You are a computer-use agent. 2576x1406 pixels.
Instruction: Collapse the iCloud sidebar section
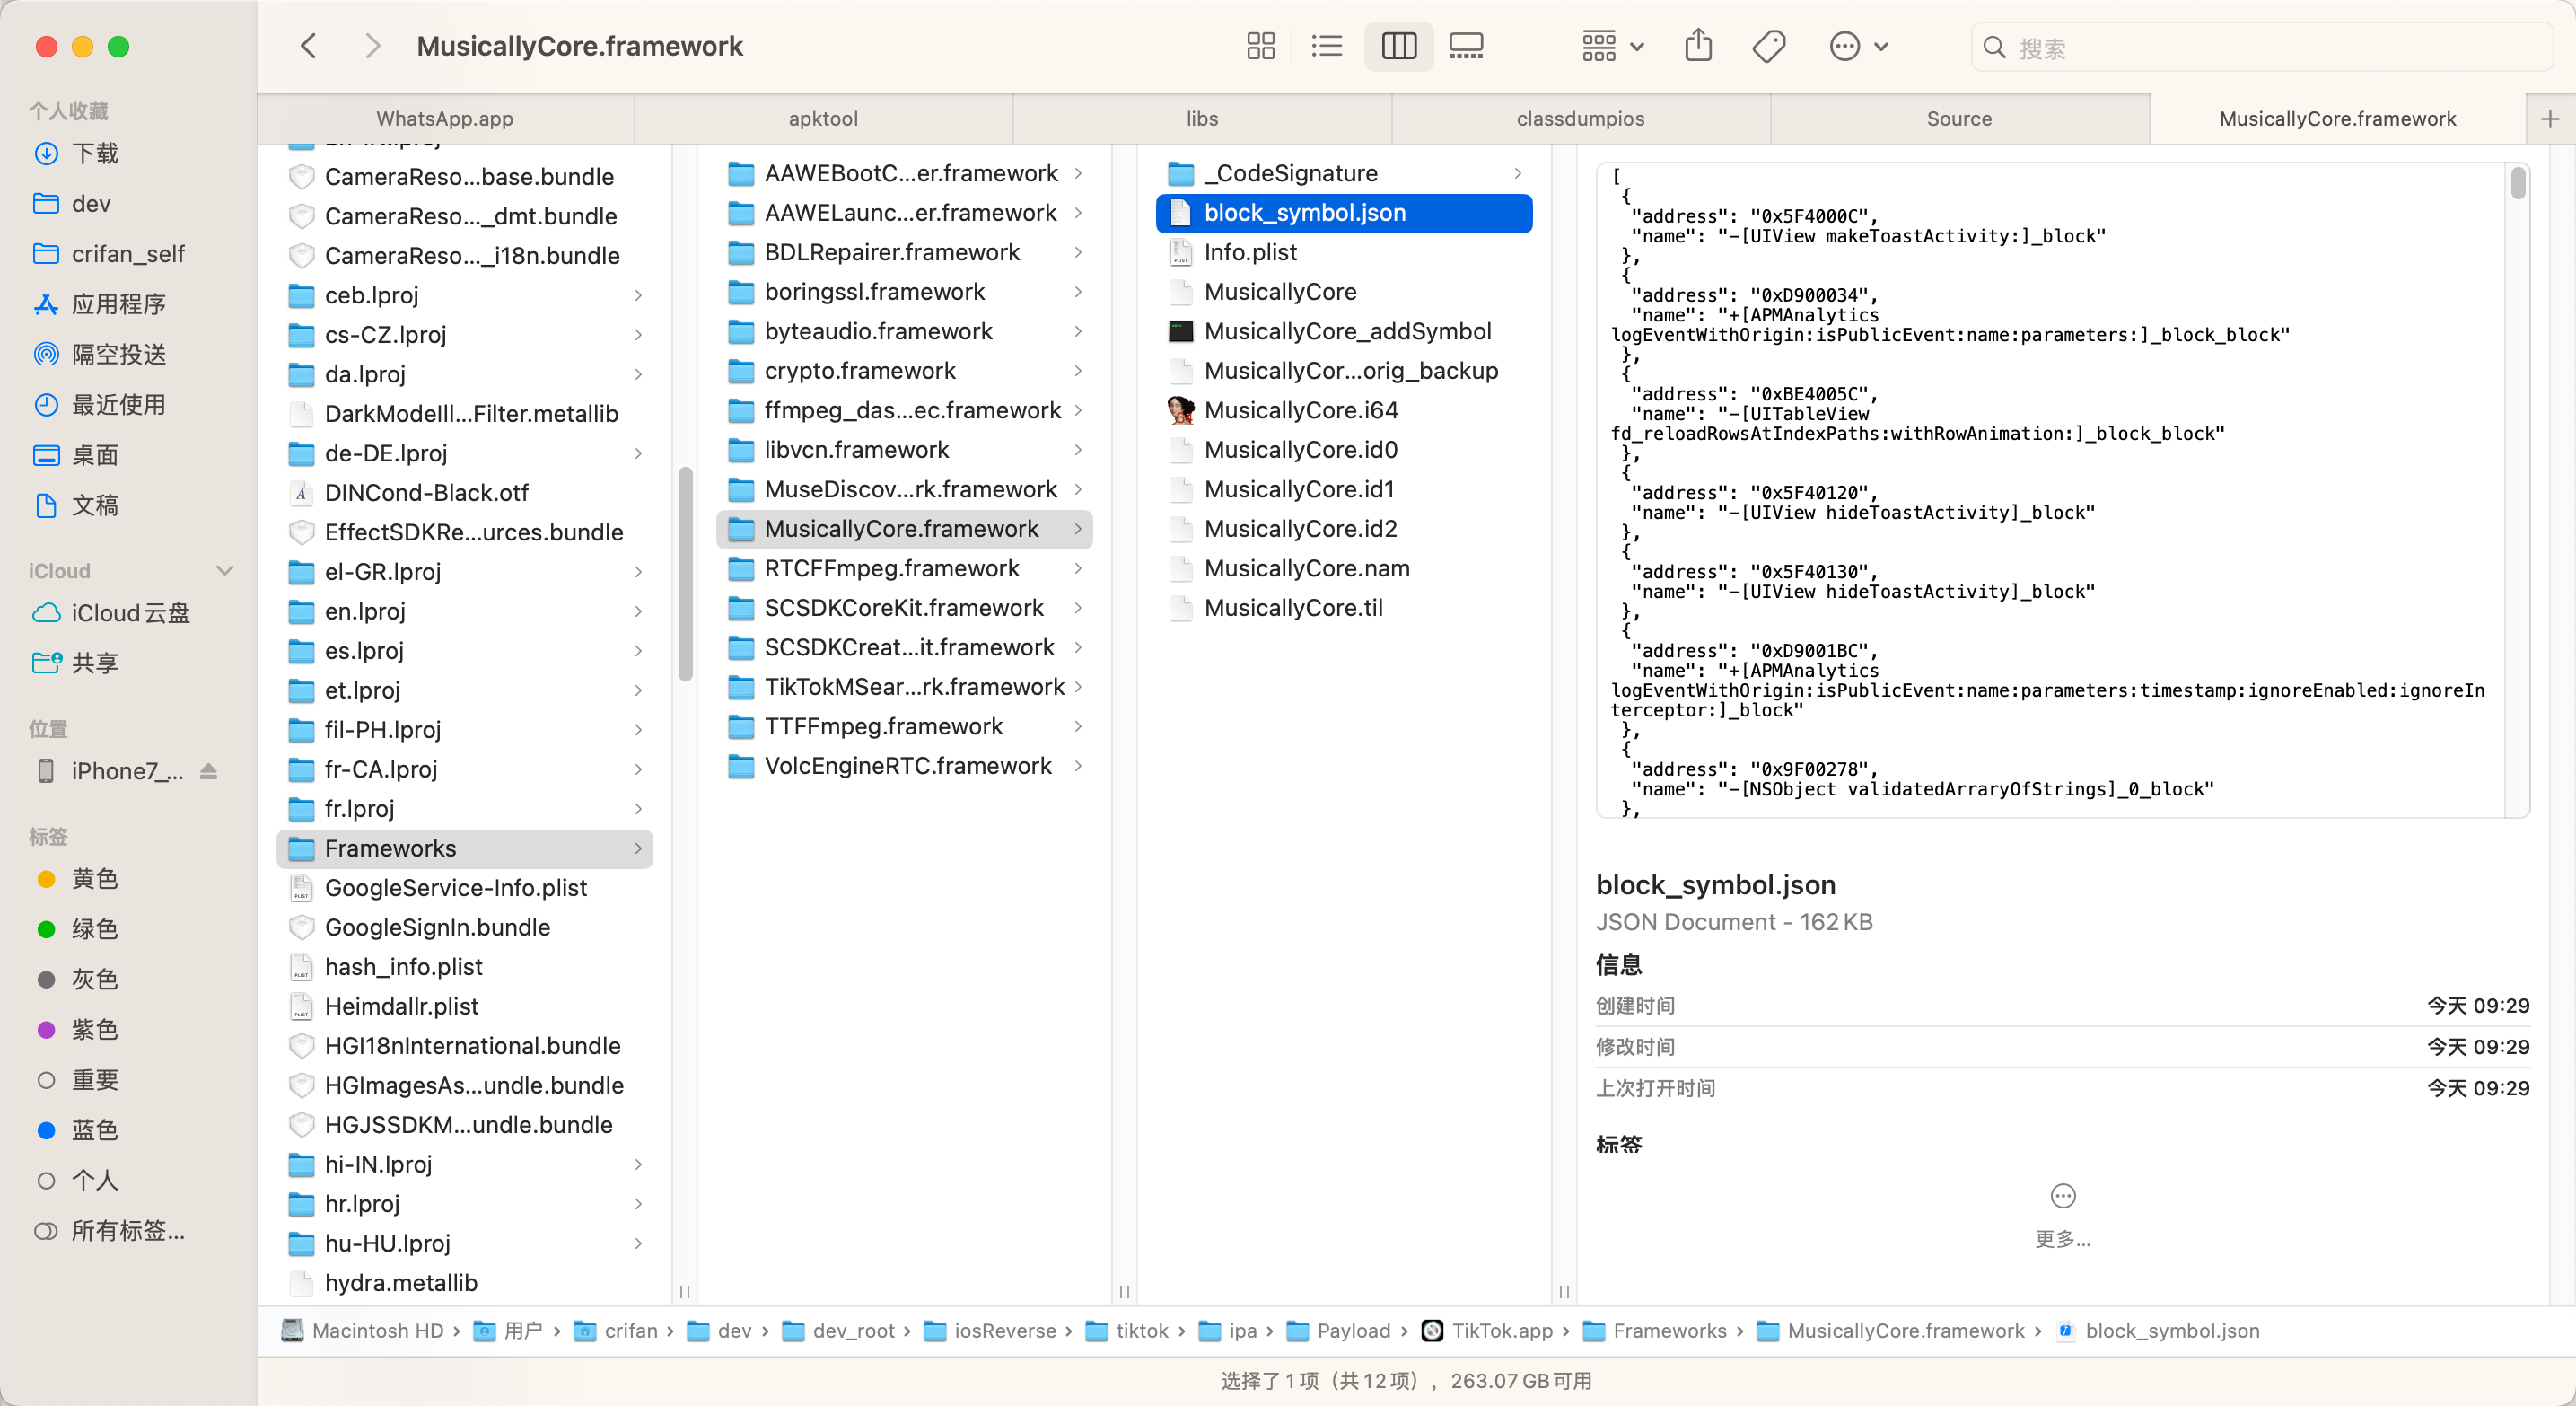coord(225,570)
